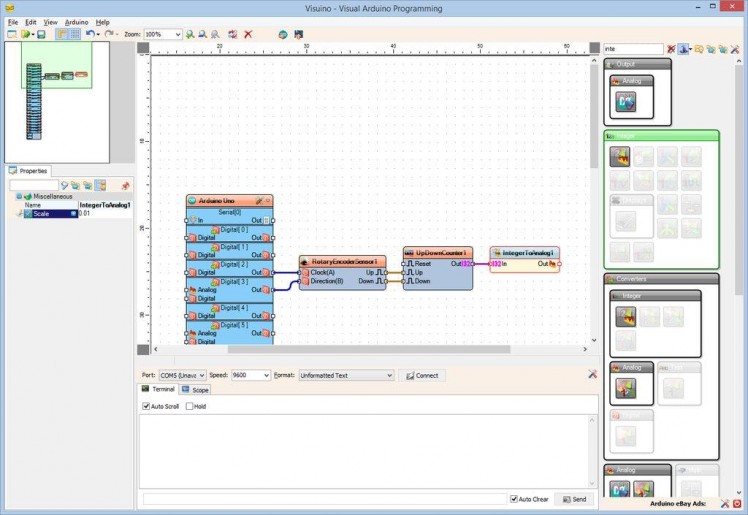Click the red X delete icon in toolbar
This screenshot has width=748, height=515.
click(248, 34)
